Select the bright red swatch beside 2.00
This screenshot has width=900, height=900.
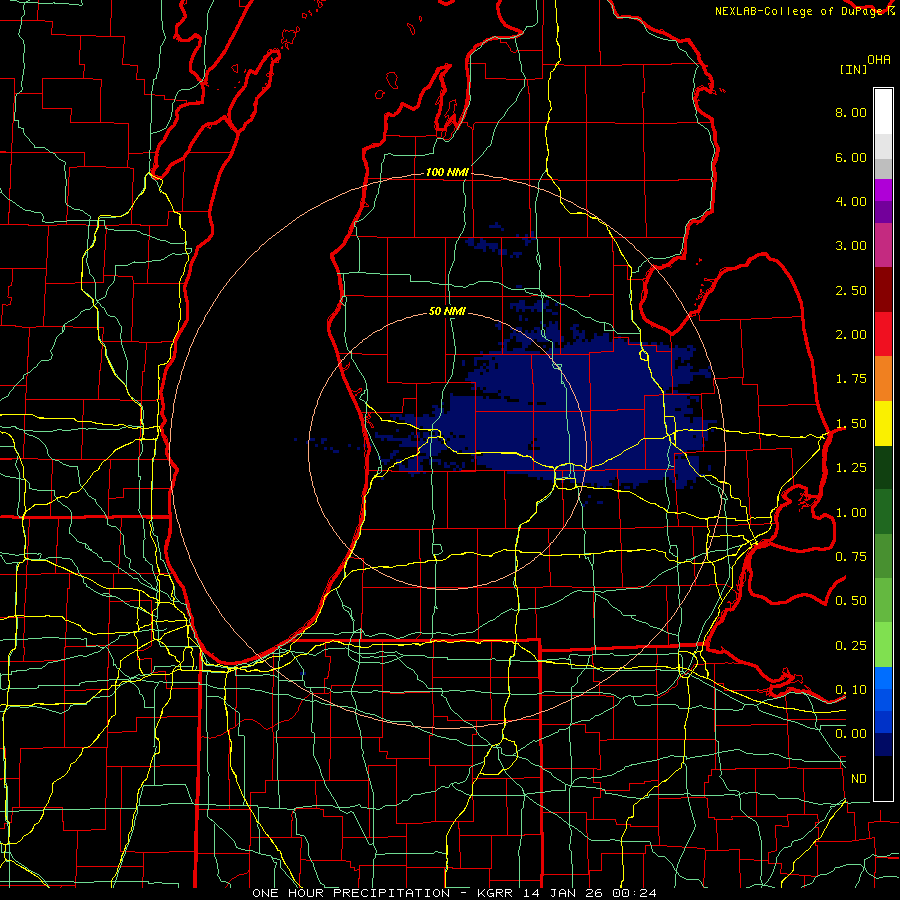[x=883, y=334]
